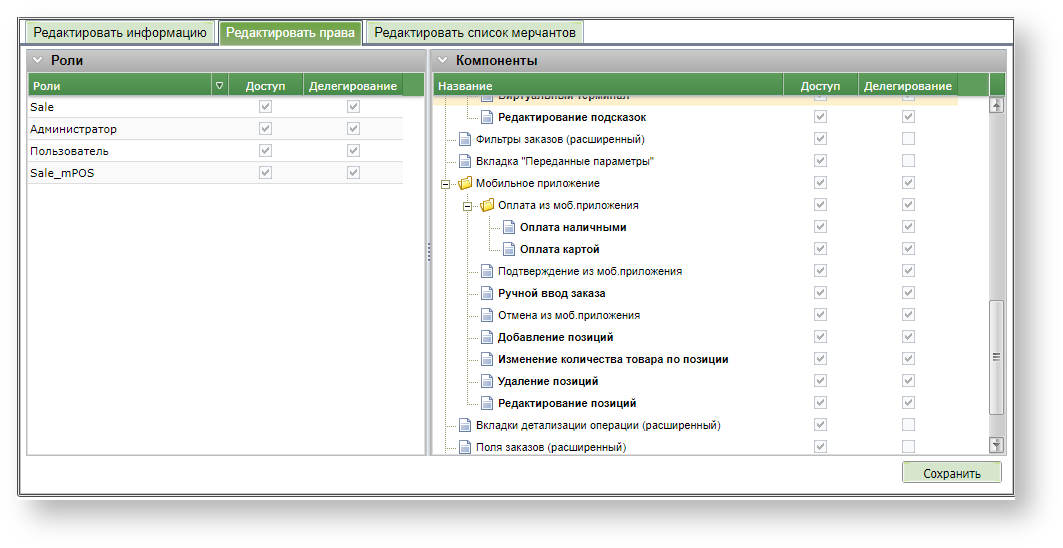
Task: Click the document icon beside Оплата наличными
Action: 509,228
